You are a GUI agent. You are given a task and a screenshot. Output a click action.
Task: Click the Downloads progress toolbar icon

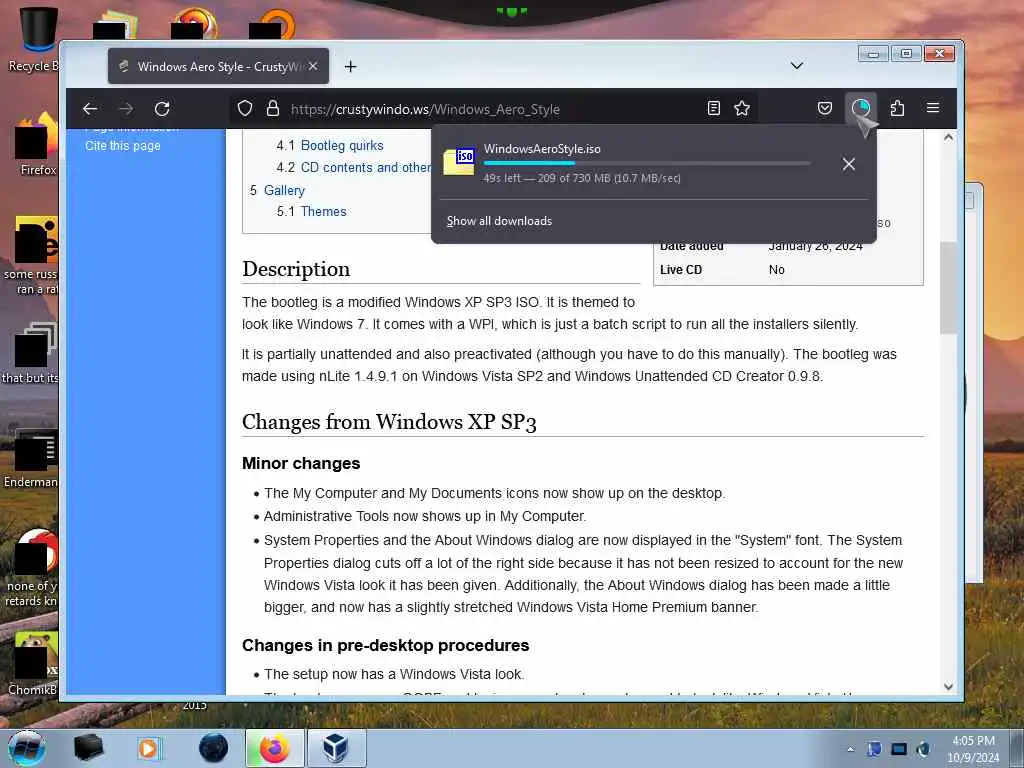tap(861, 108)
